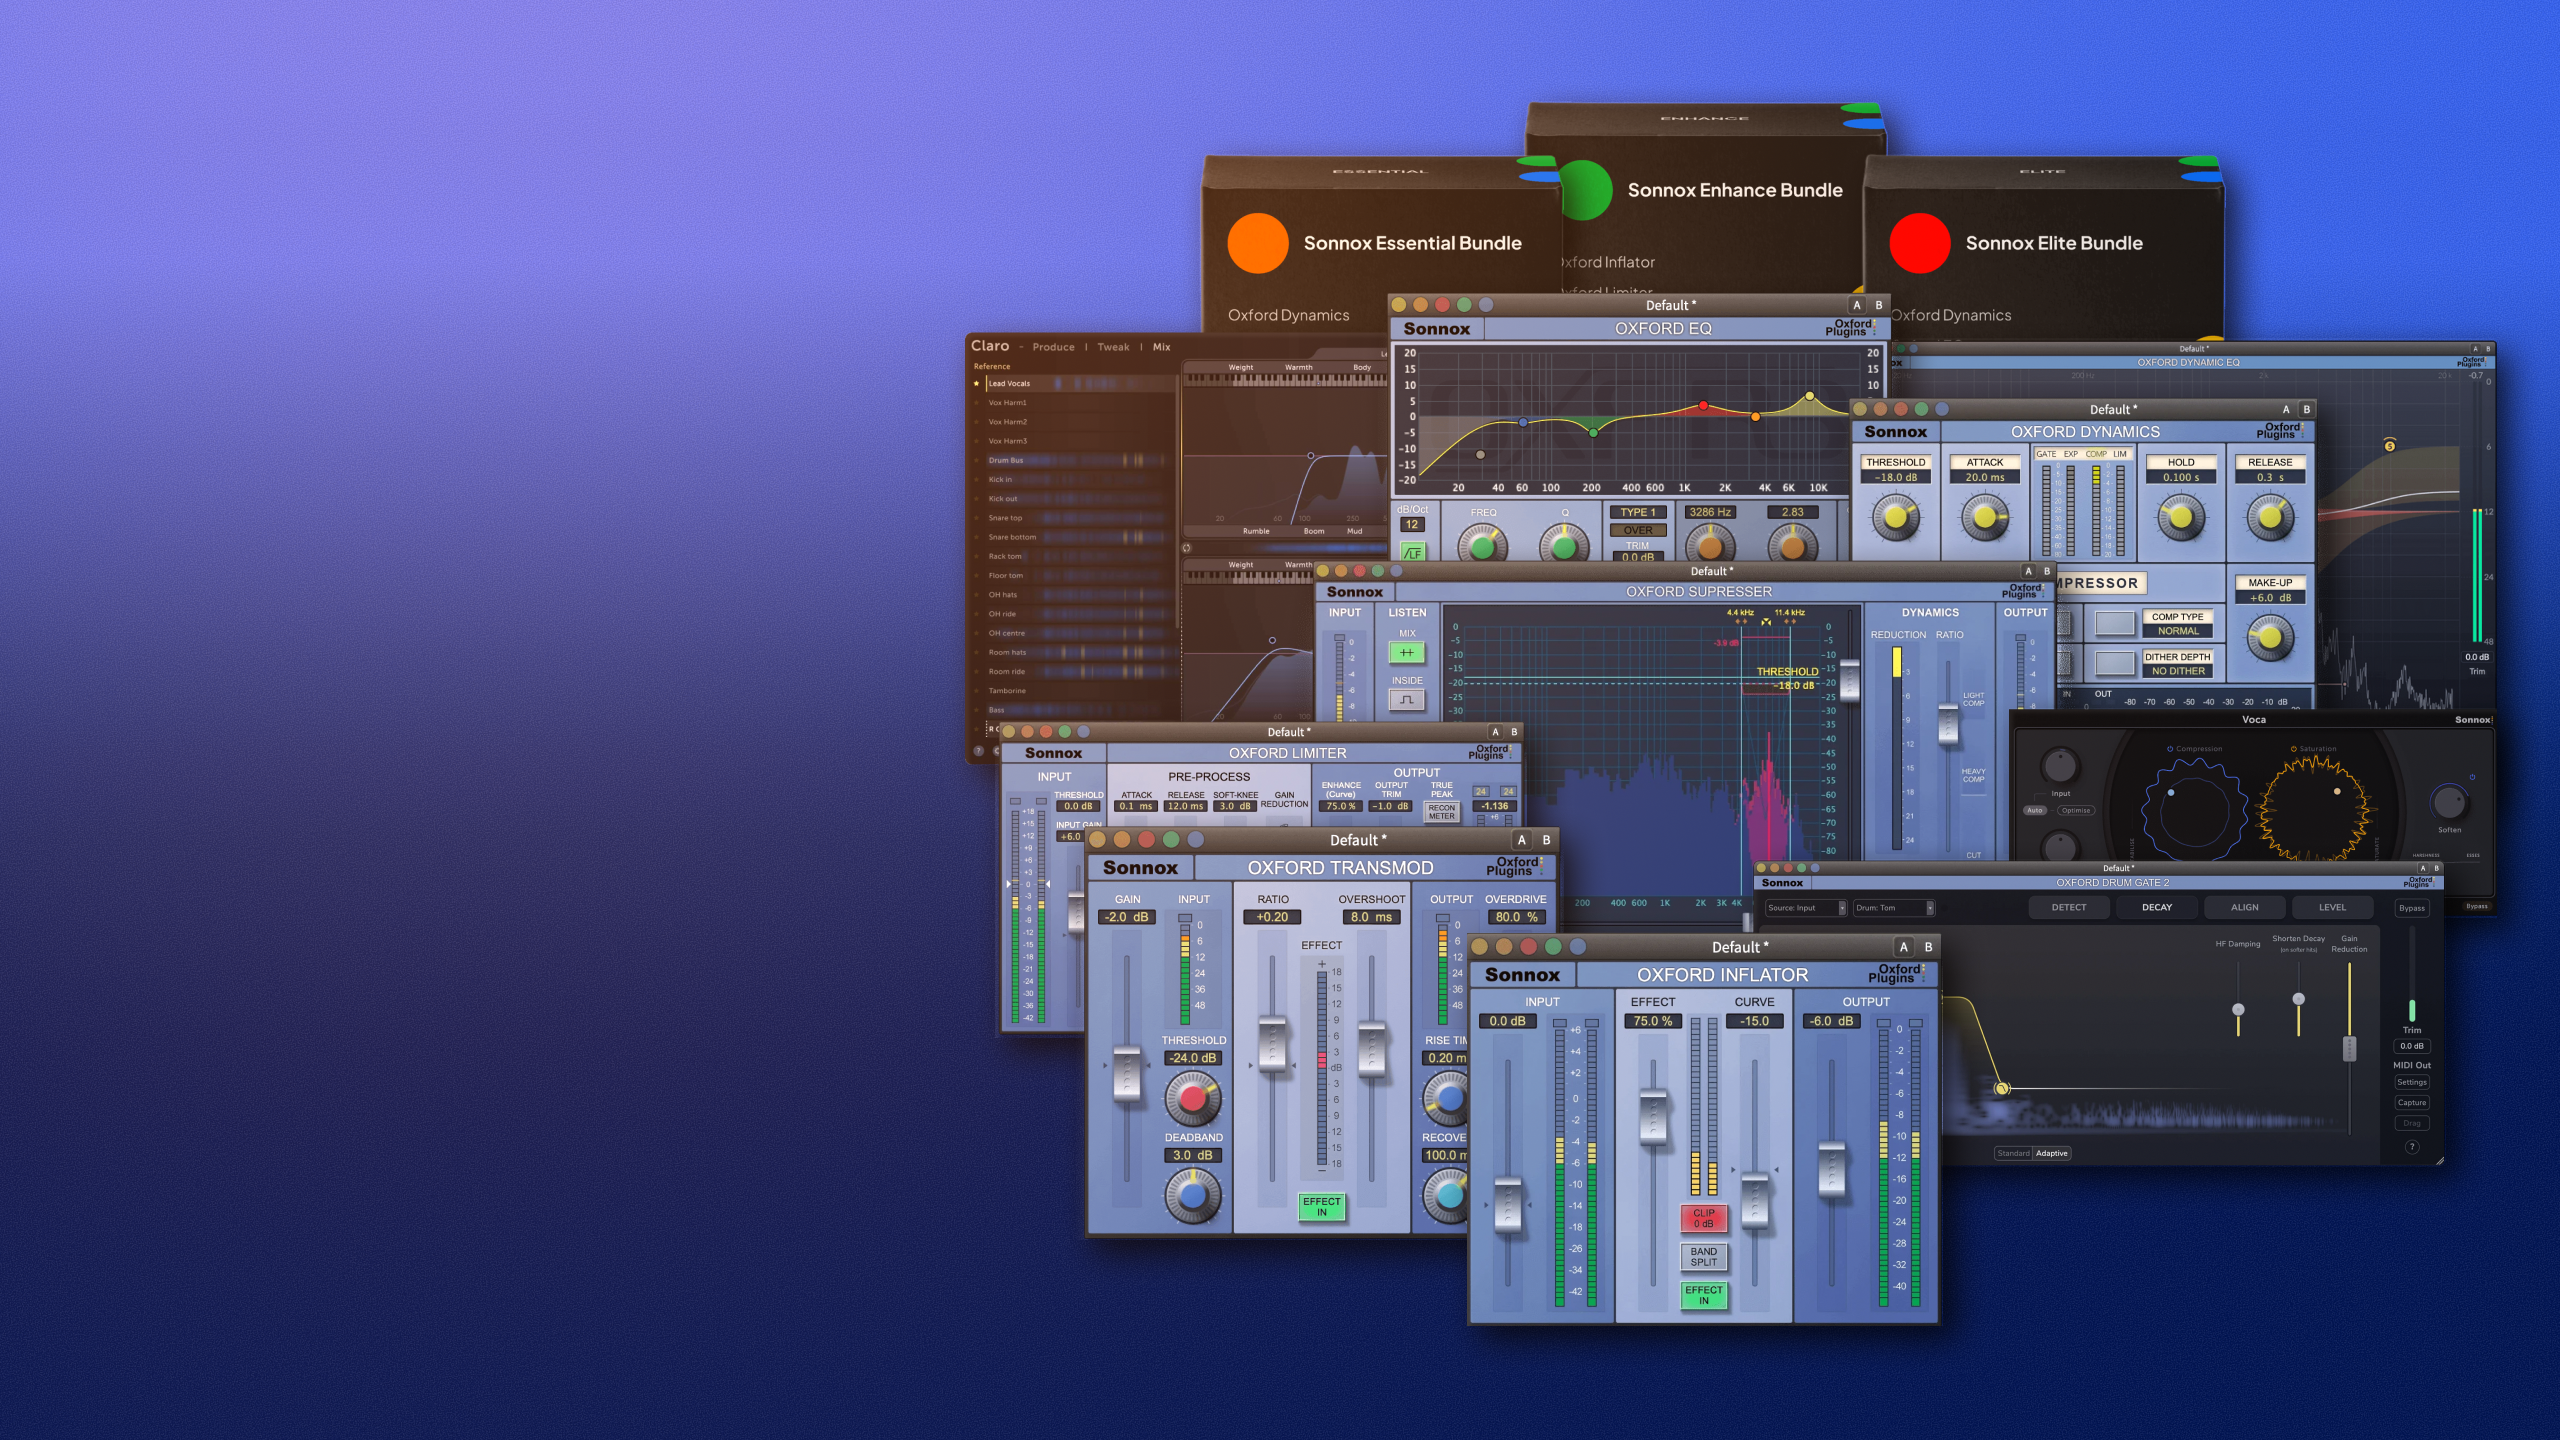Image resolution: width=2560 pixels, height=1440 pixels.
Task: Click the Compression power icon in Voca
Action: 2170,748
